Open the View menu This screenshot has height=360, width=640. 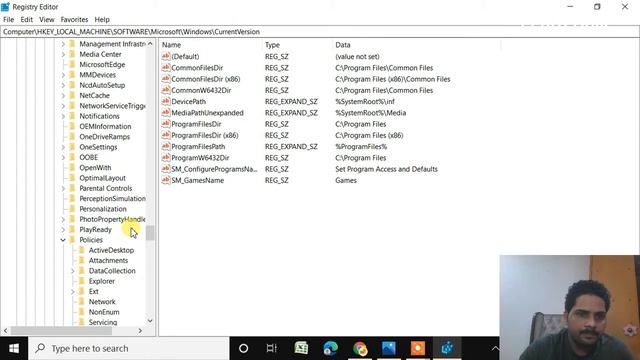coord(47,20)
